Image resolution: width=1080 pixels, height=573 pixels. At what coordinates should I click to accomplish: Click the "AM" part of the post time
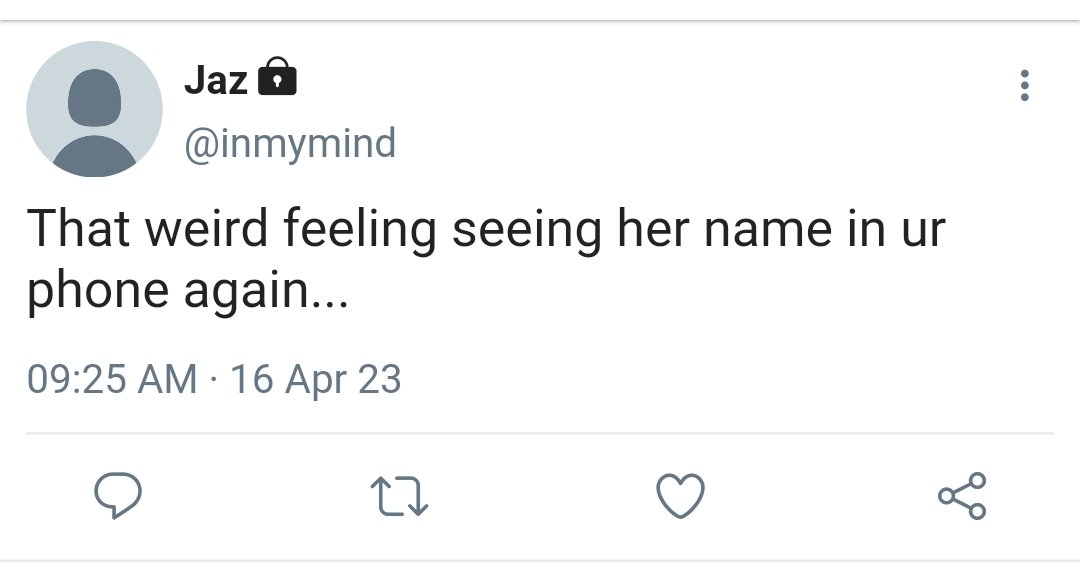[x=167, y=379]
